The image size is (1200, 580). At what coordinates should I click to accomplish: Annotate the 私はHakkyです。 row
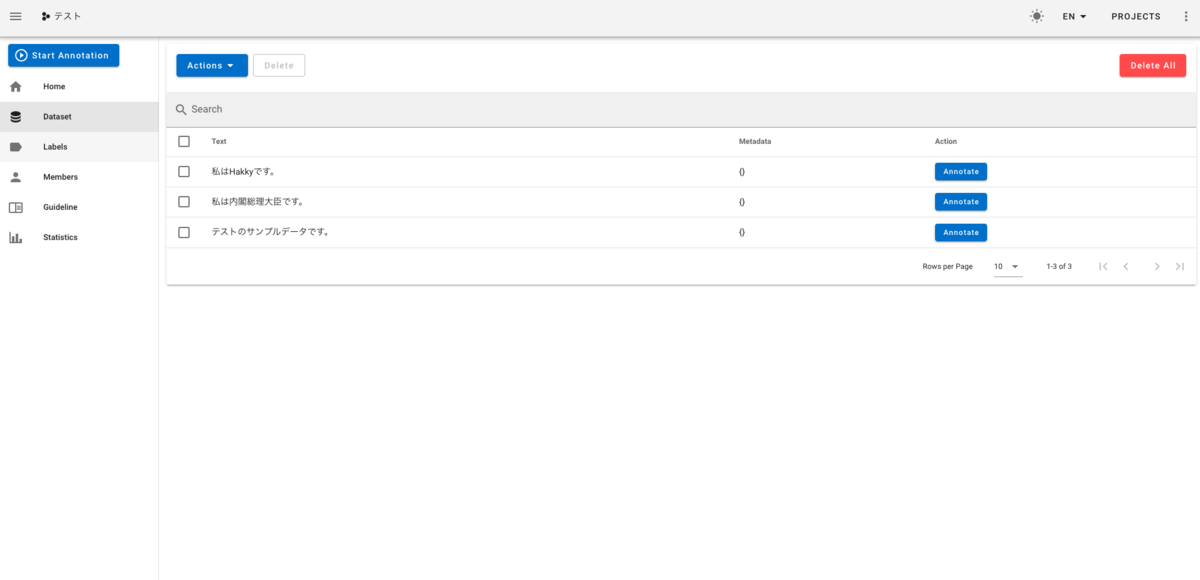coord(961,172)
